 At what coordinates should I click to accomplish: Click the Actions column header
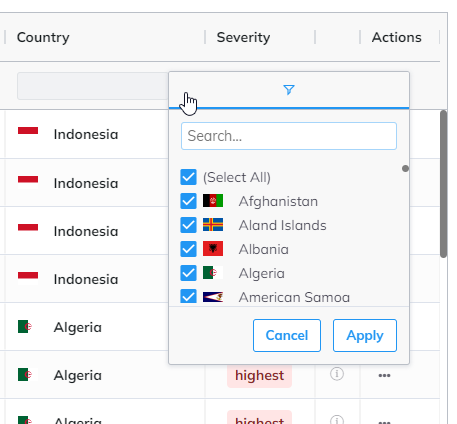pyautogui.click(x=396, y=37)
